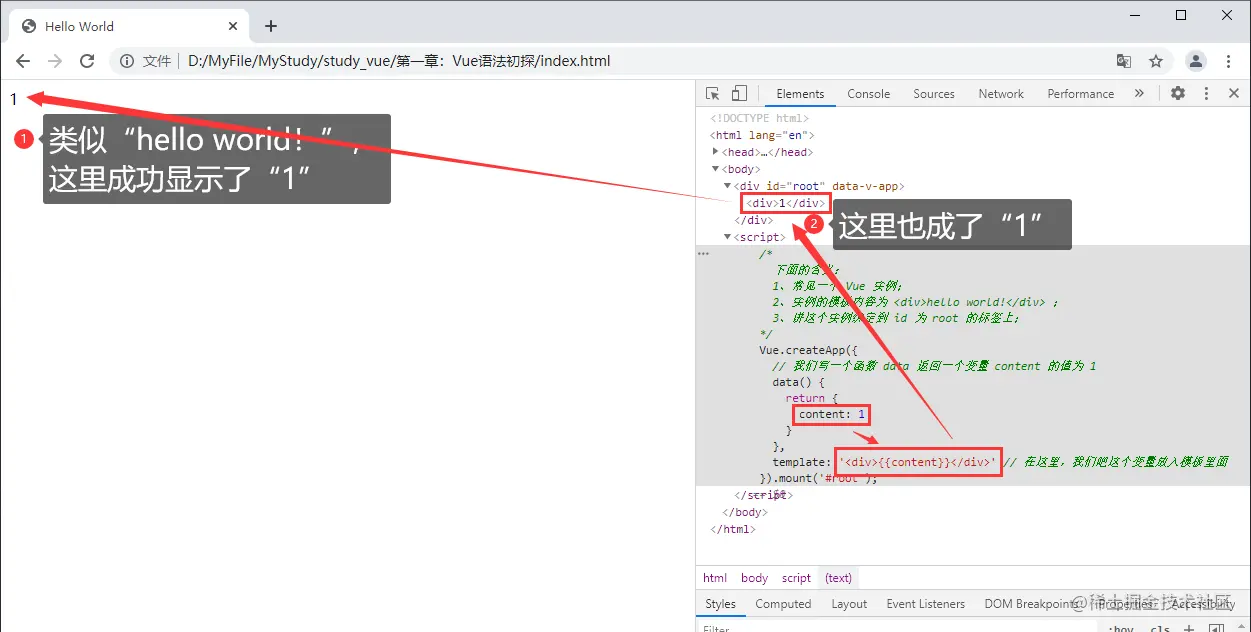Show more DevTools tabs with the chevrons
The image size is (1251, 632).
point(1138,93)
